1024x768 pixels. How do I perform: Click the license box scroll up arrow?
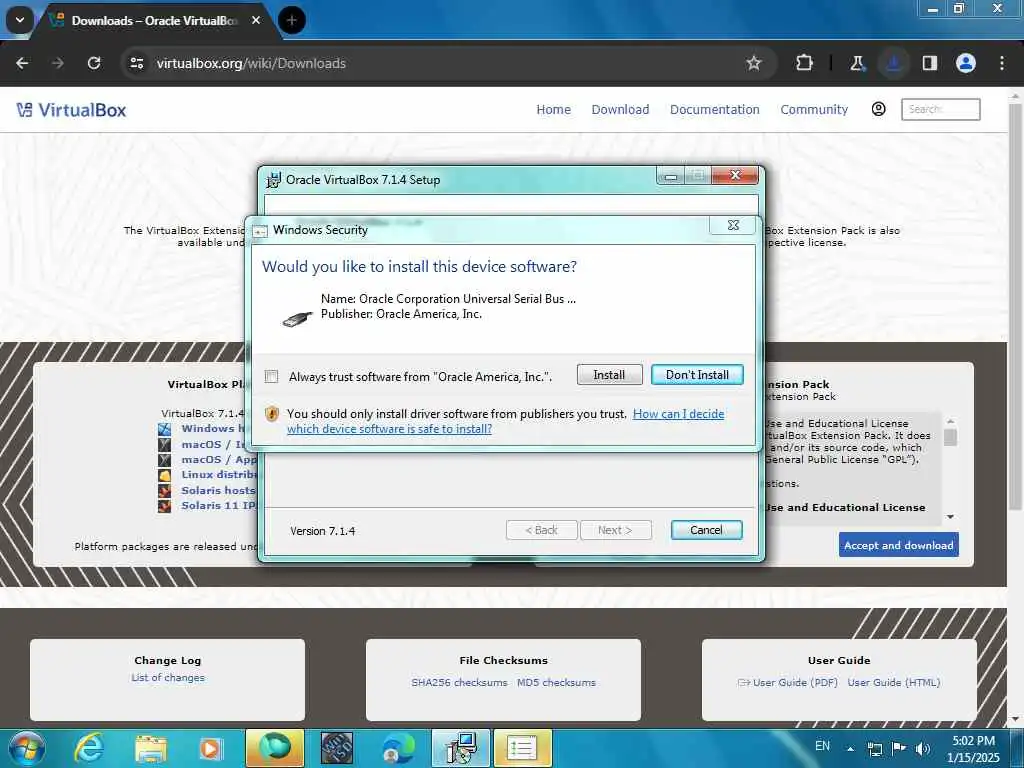(950, 421)
